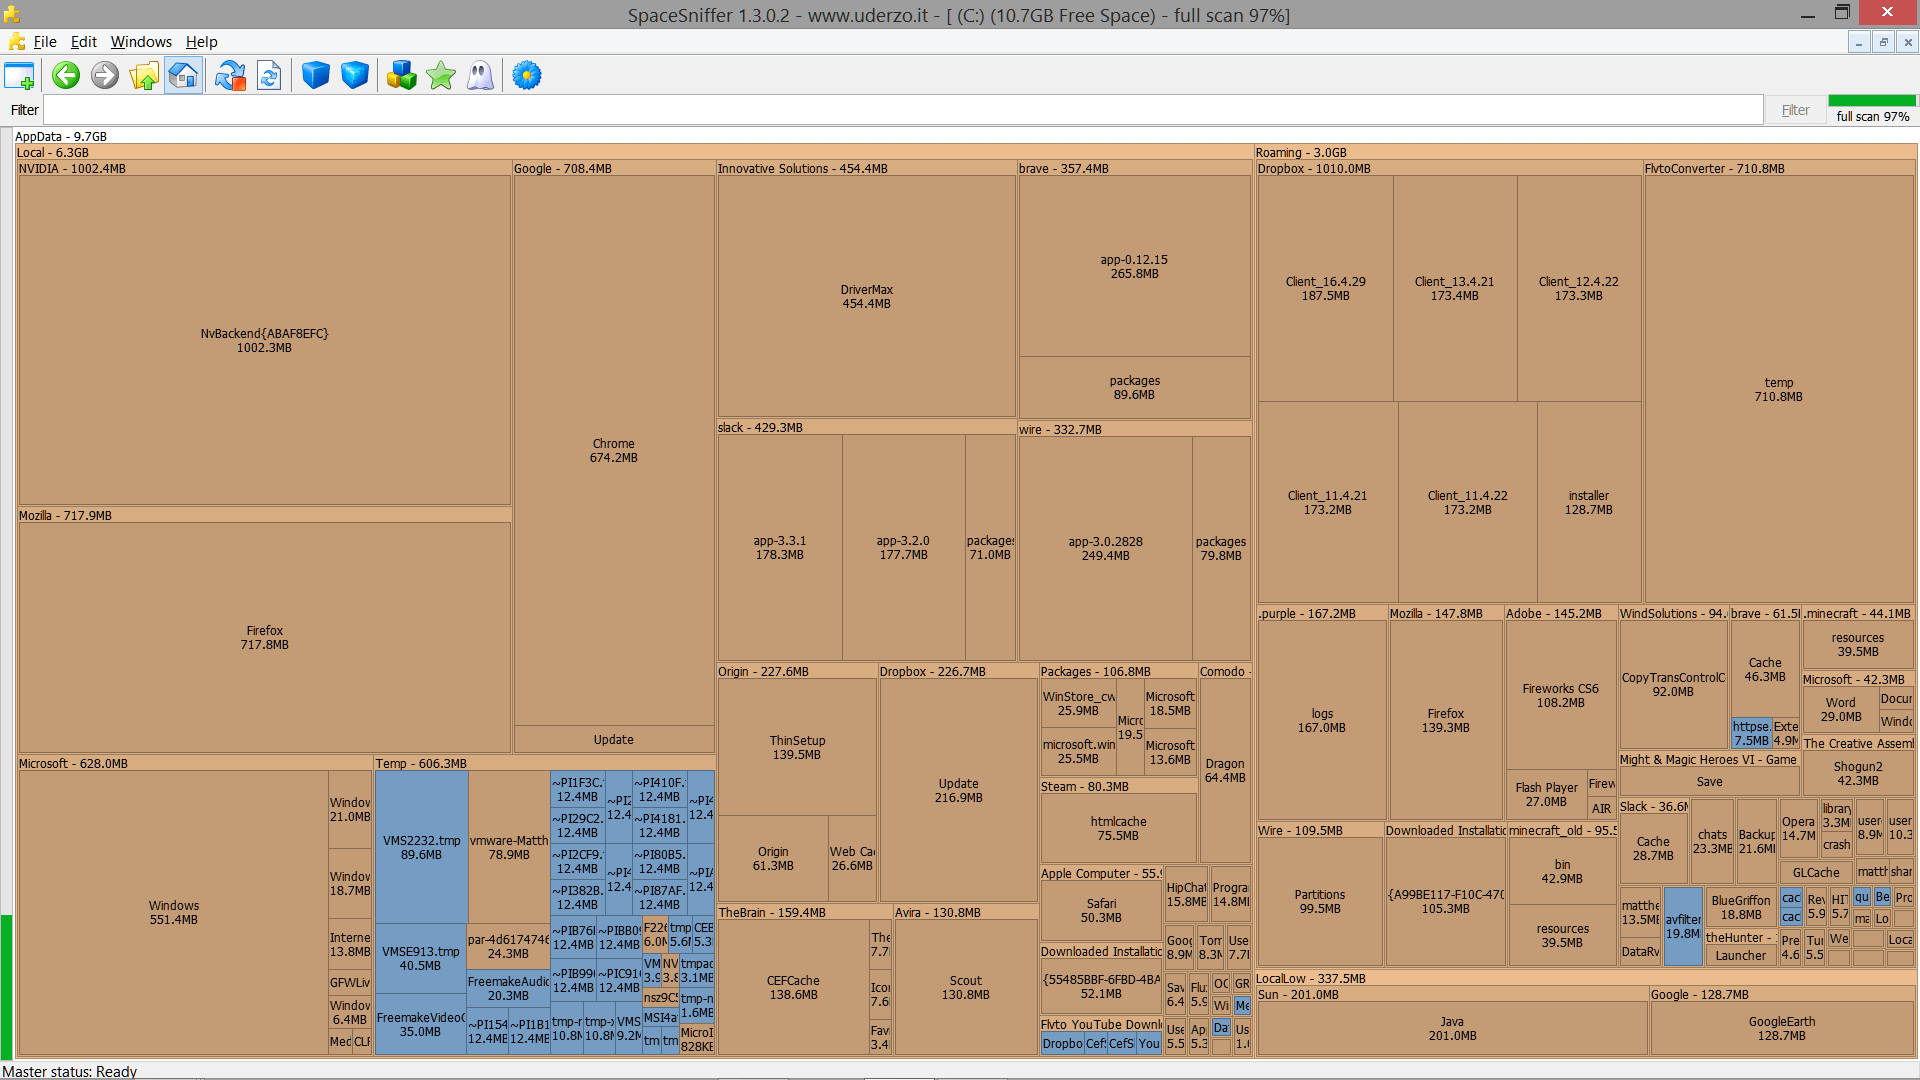
Task: Select the CEFCache 138.6MB block
Action: pyautogui.click(x=793, y=987)
